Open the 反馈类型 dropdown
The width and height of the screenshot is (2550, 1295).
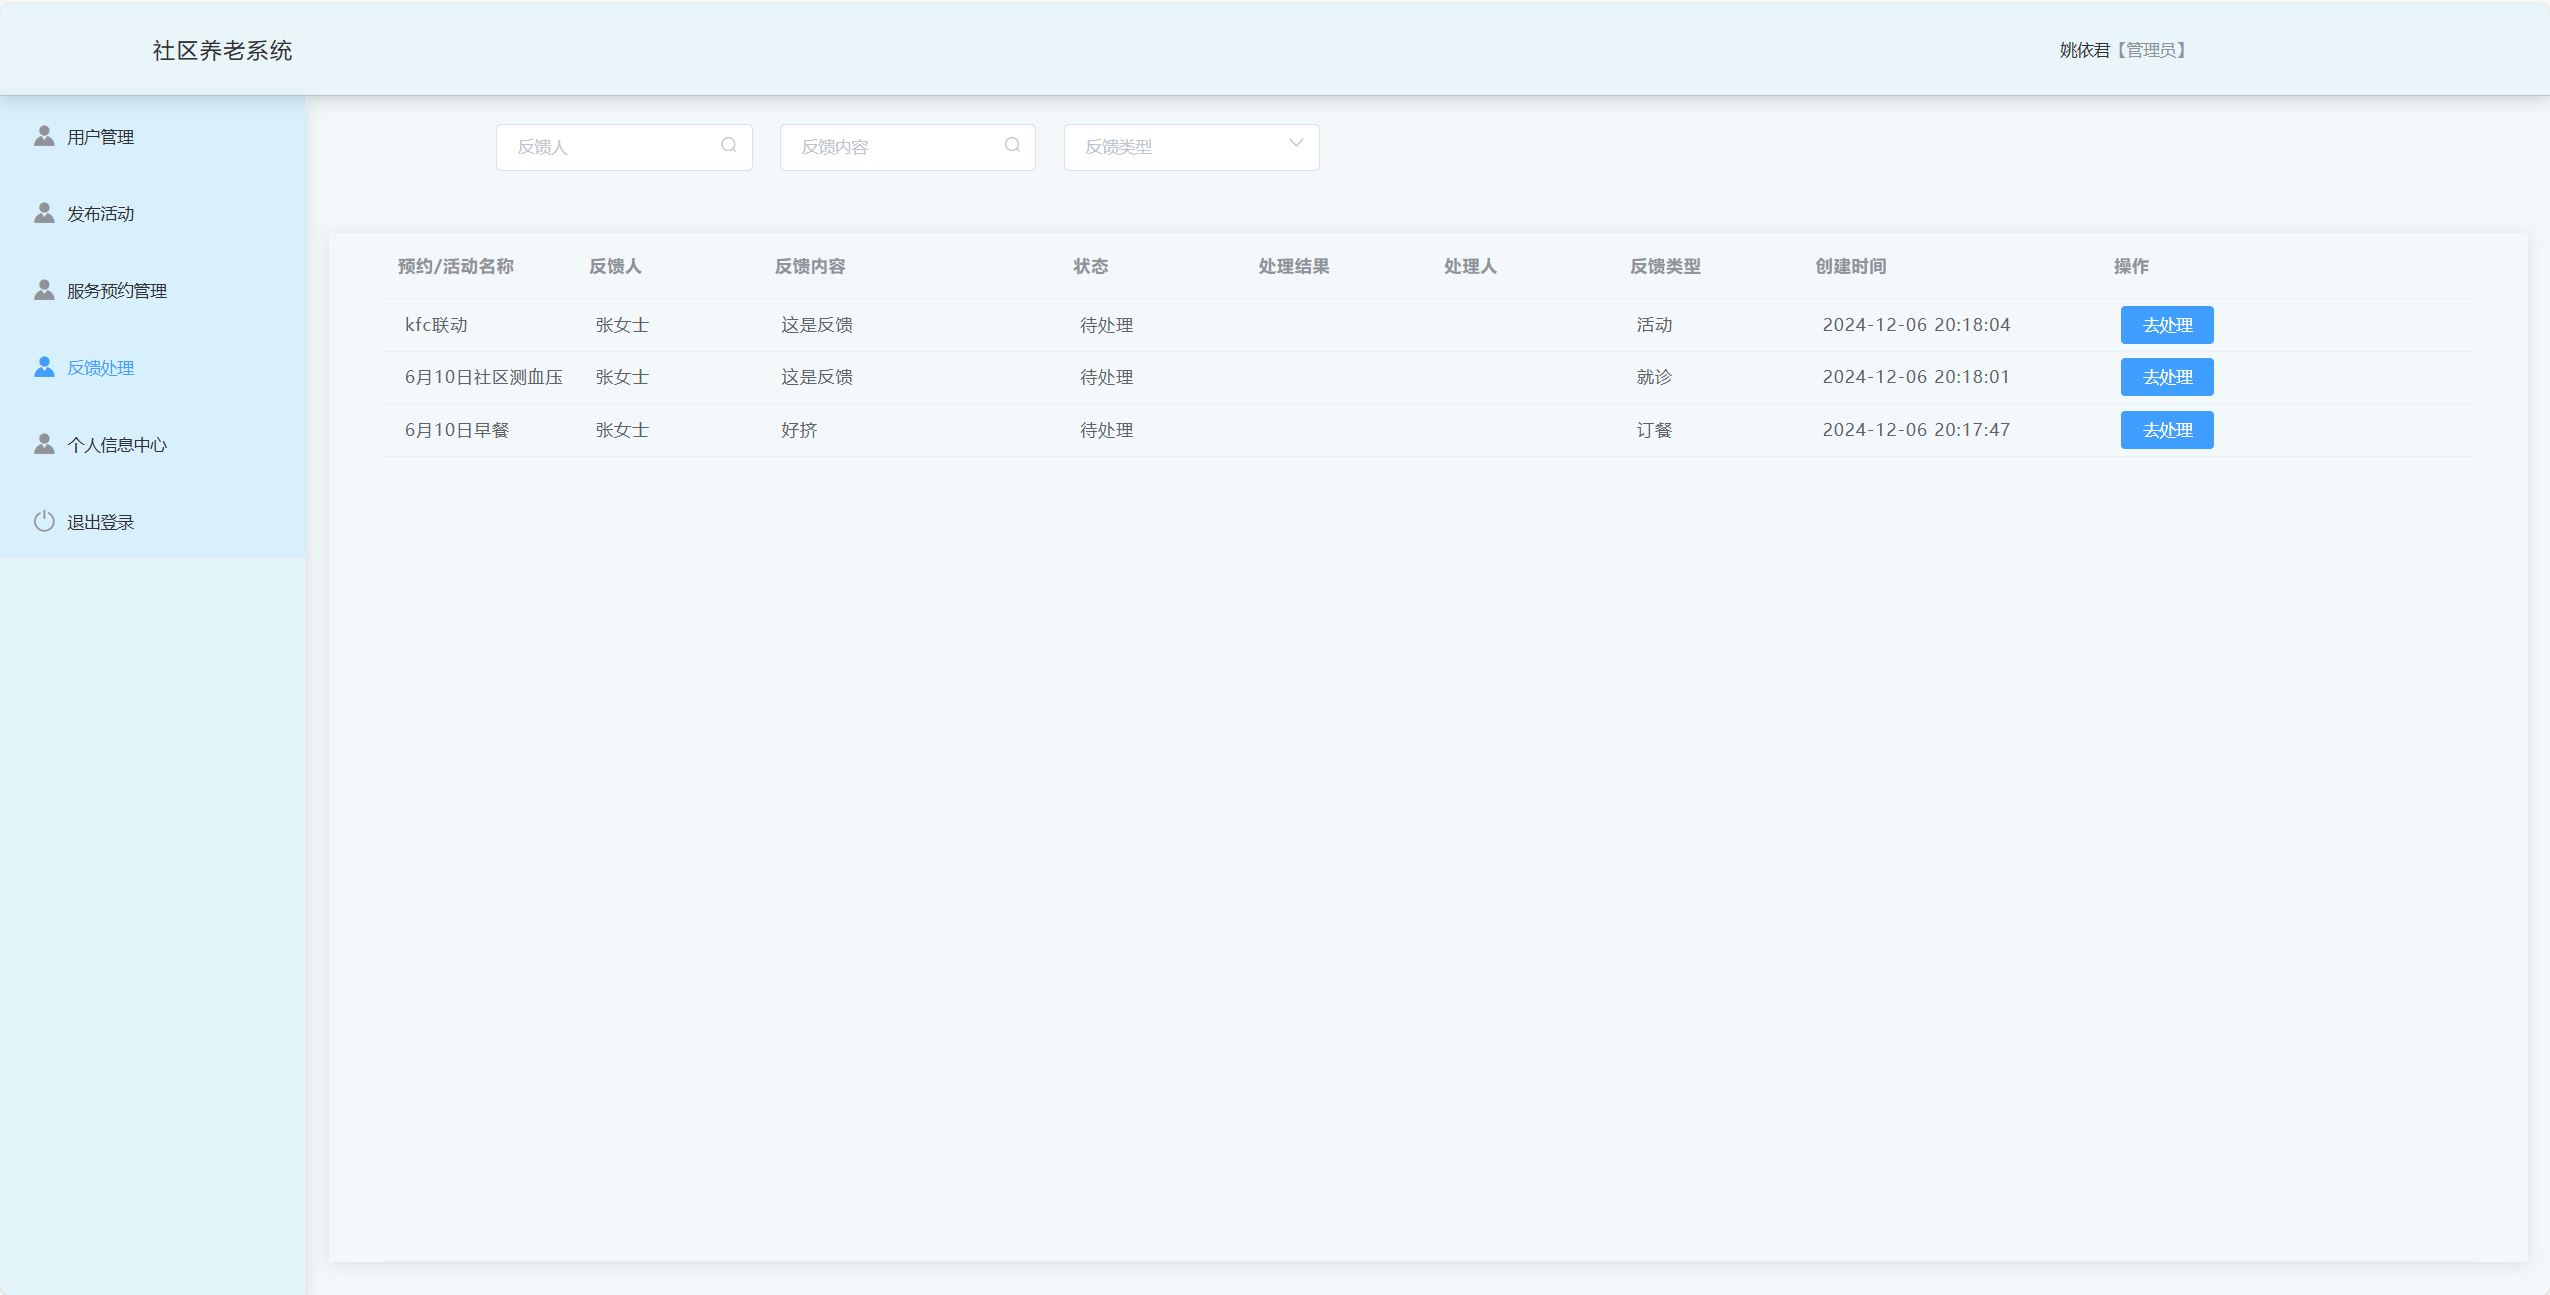point(1190,147)
